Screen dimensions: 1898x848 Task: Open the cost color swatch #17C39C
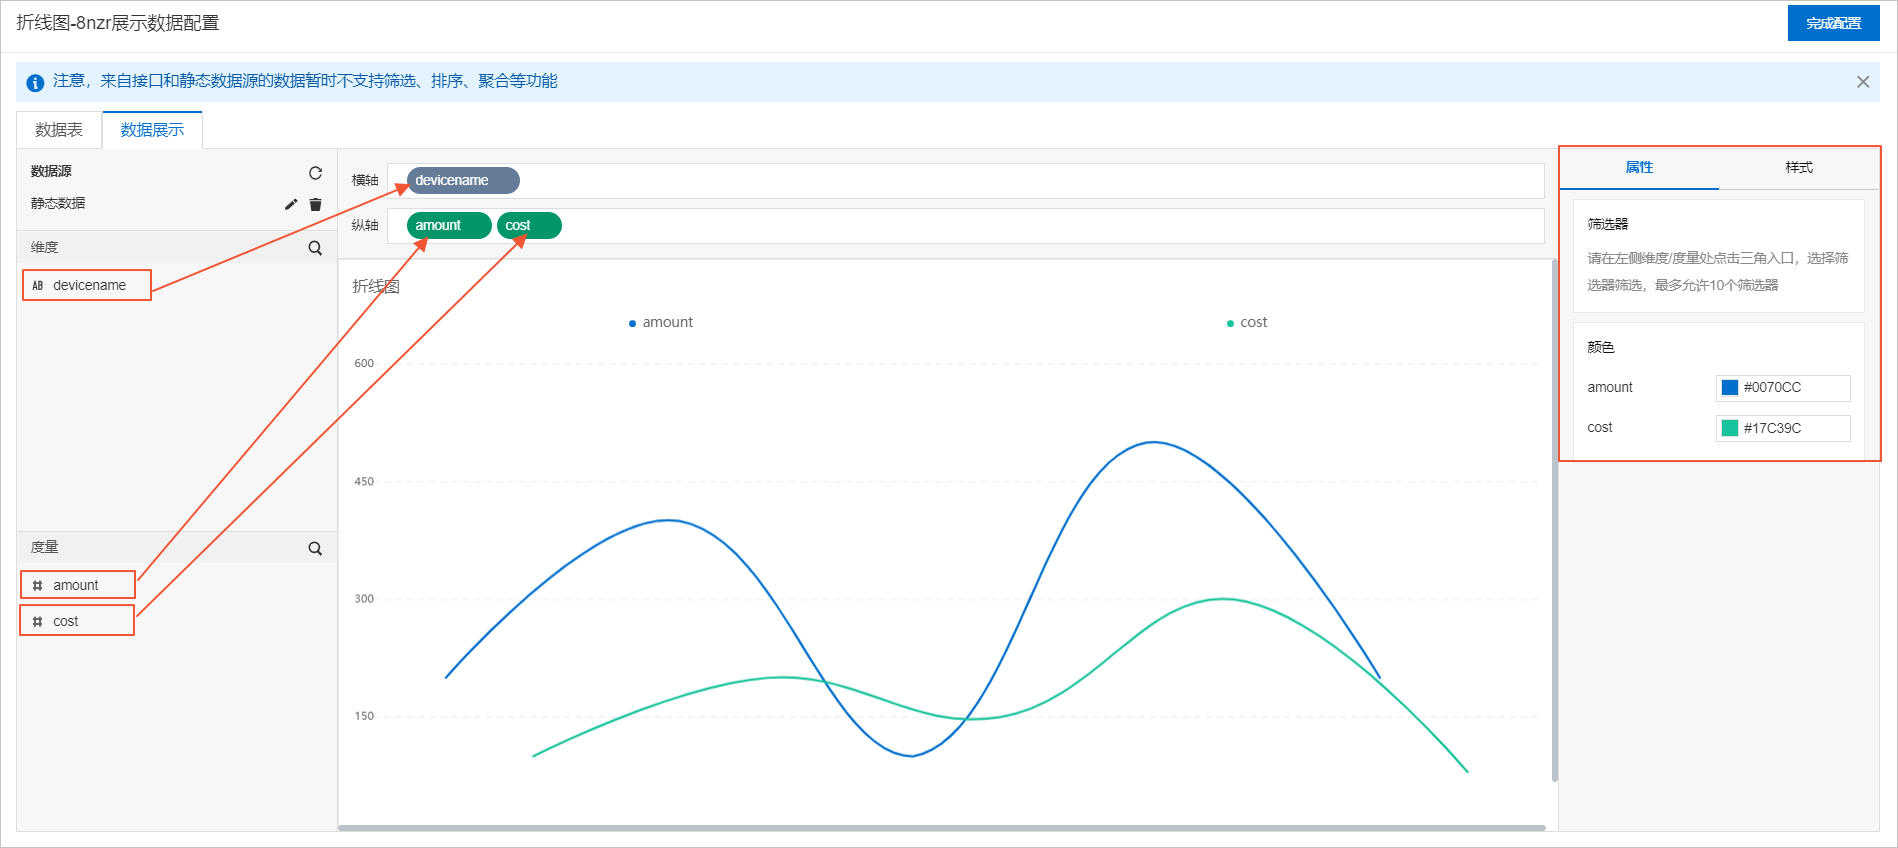1730,428
